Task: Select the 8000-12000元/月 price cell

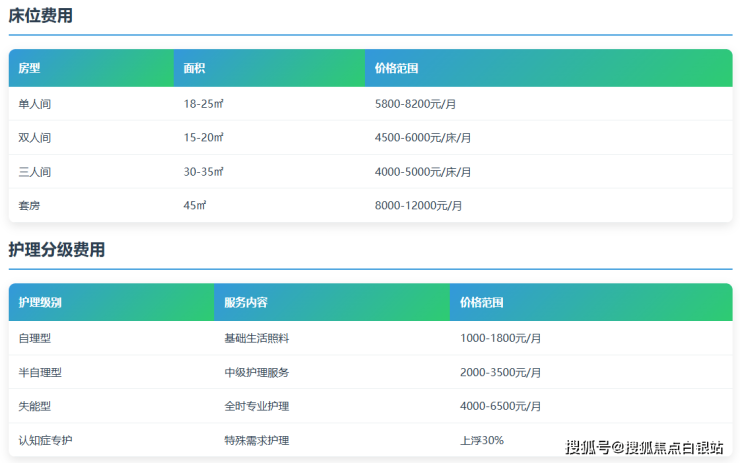Action: click(418, 206)
